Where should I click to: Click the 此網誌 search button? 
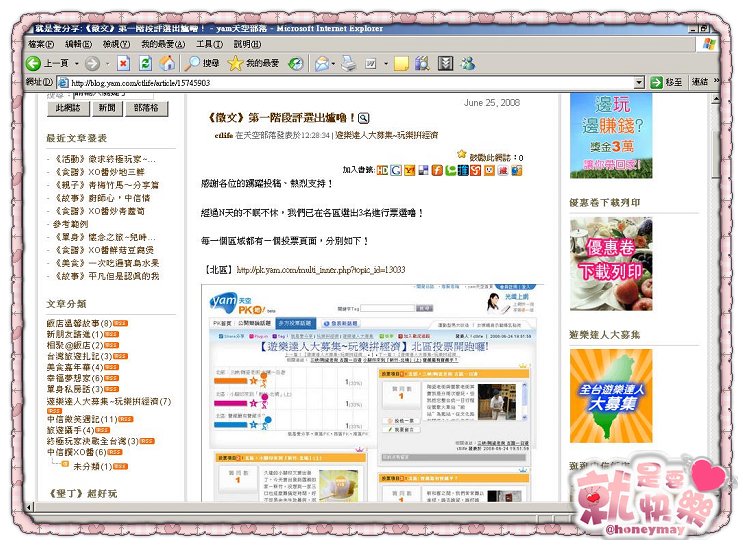coord(68,108)
